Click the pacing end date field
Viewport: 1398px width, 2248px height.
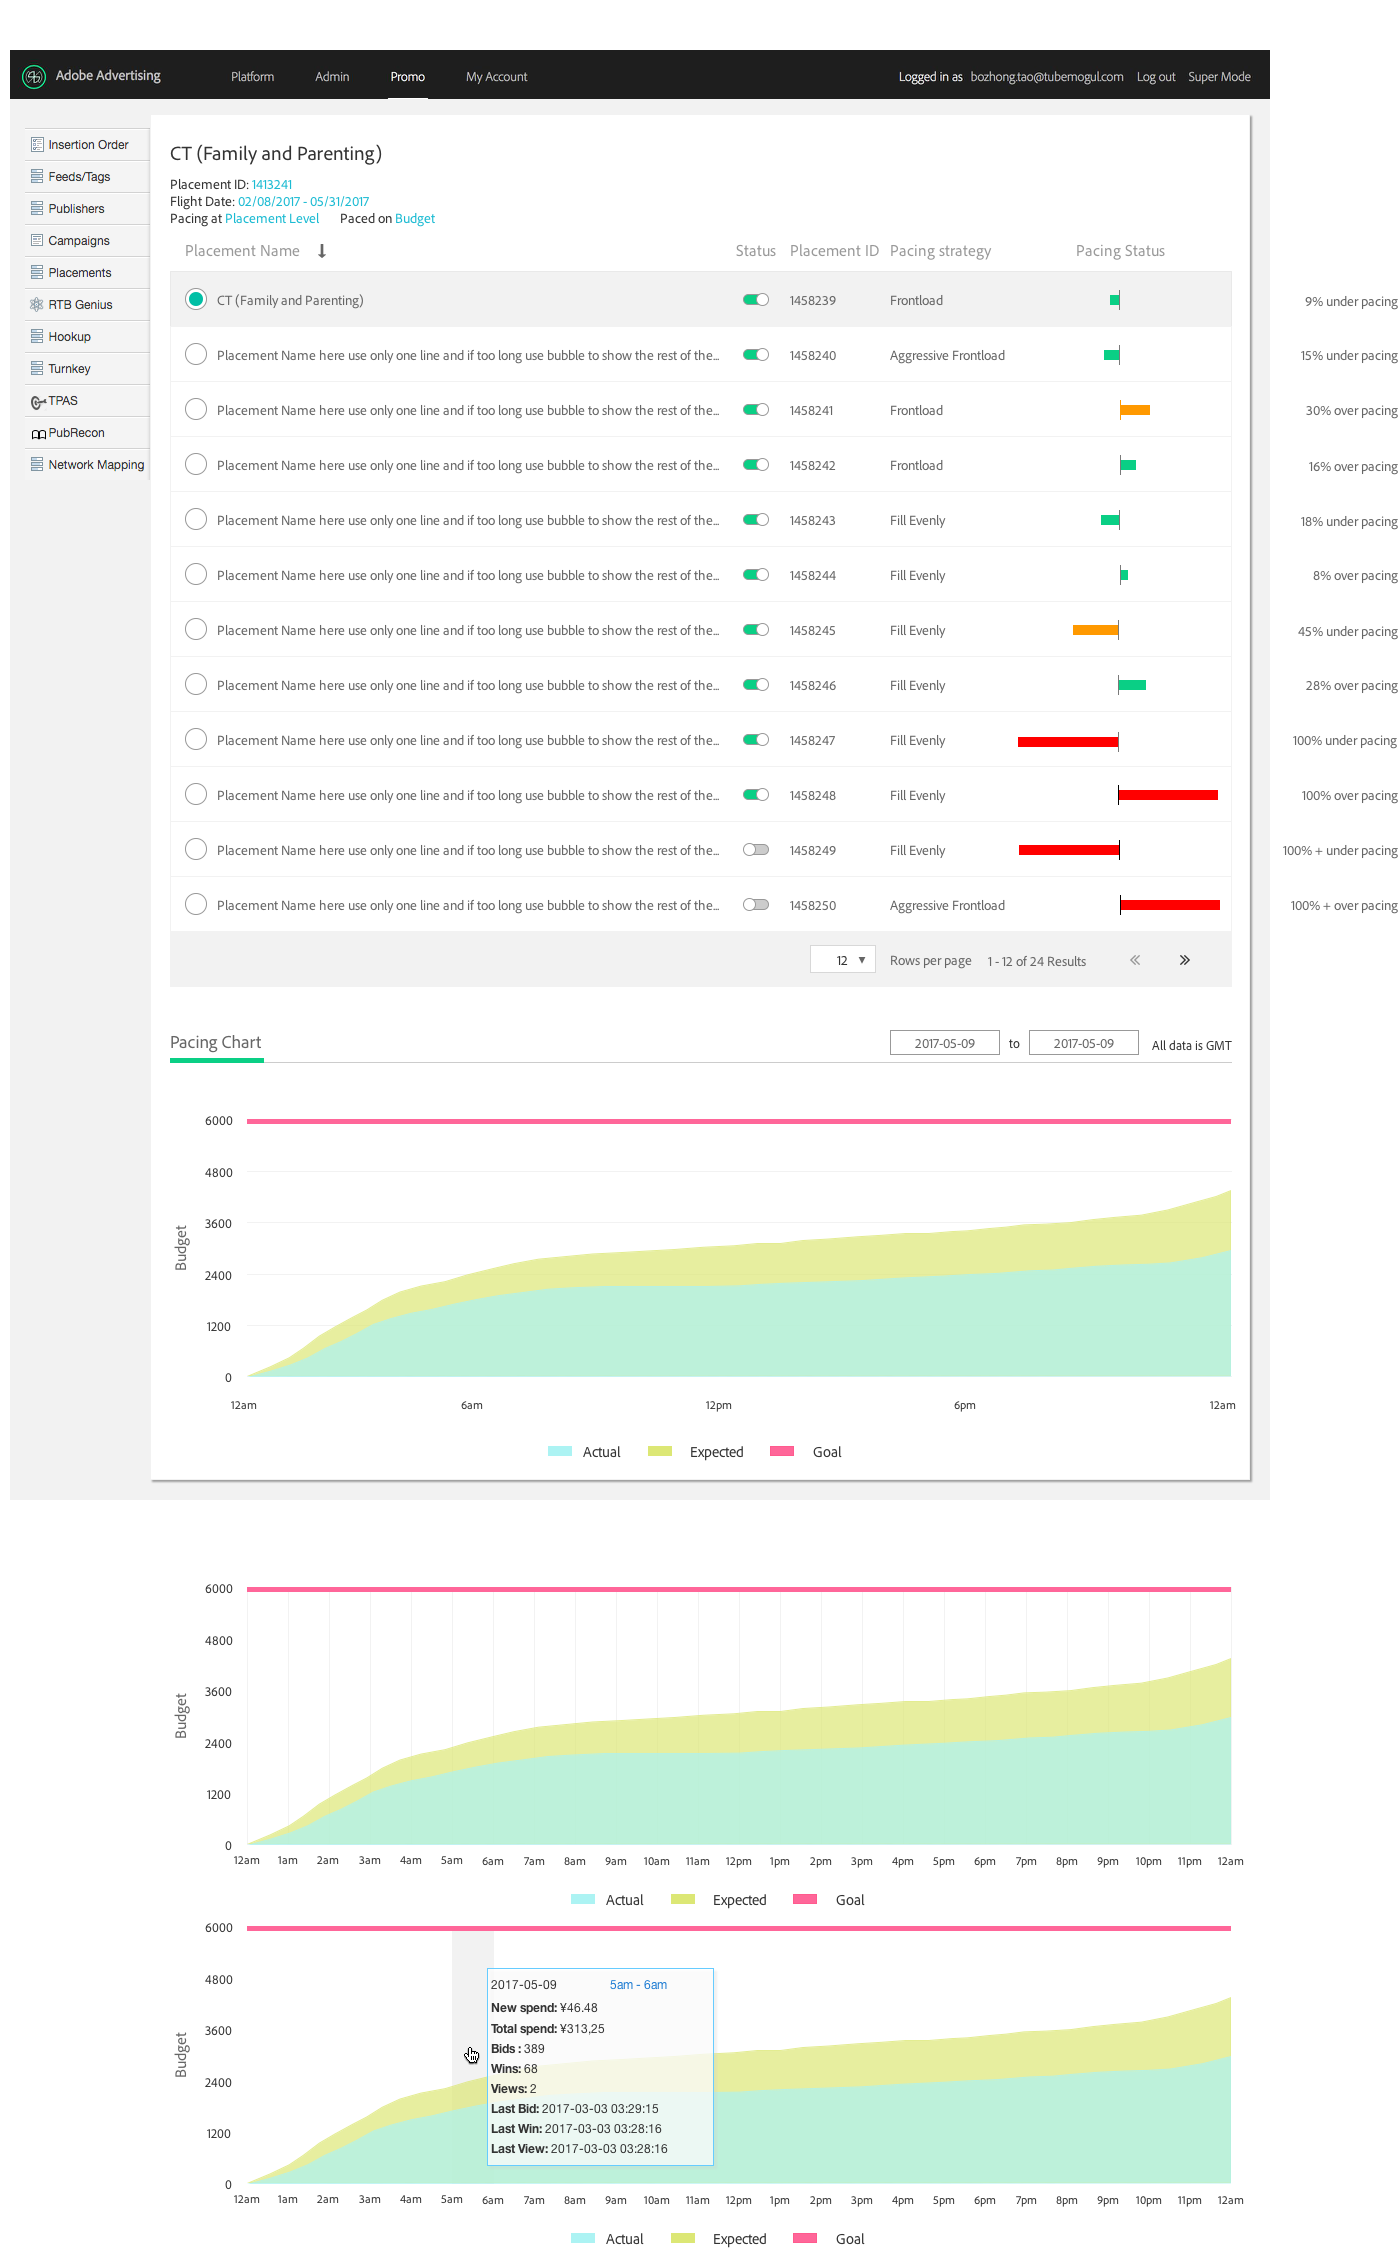1084,1043
